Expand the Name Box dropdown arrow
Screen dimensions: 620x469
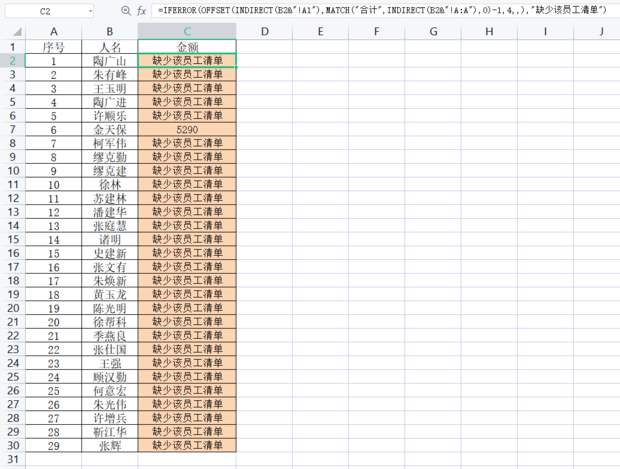(91, 11)
